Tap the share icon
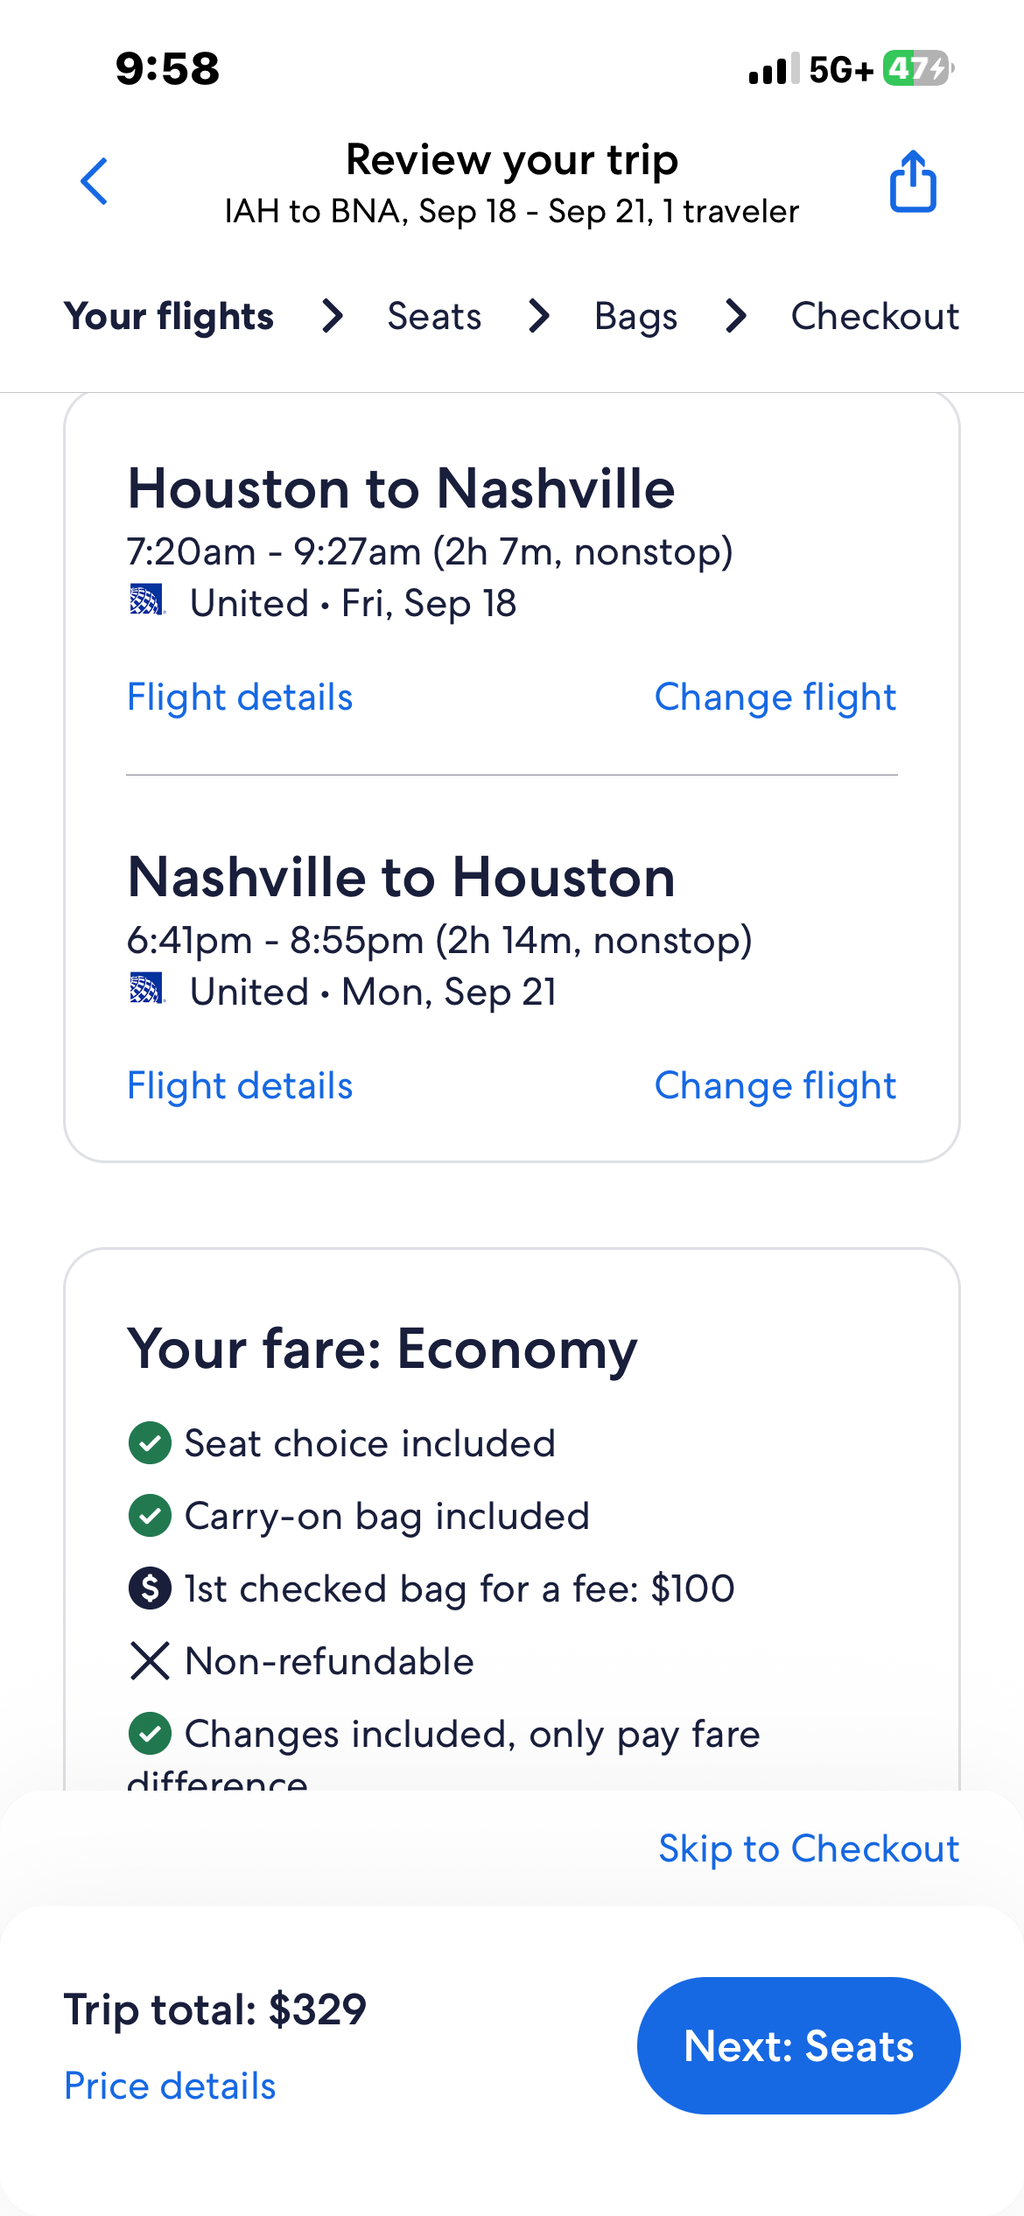This screenshot has height=2216, width=1024. [x=913, y=181]
